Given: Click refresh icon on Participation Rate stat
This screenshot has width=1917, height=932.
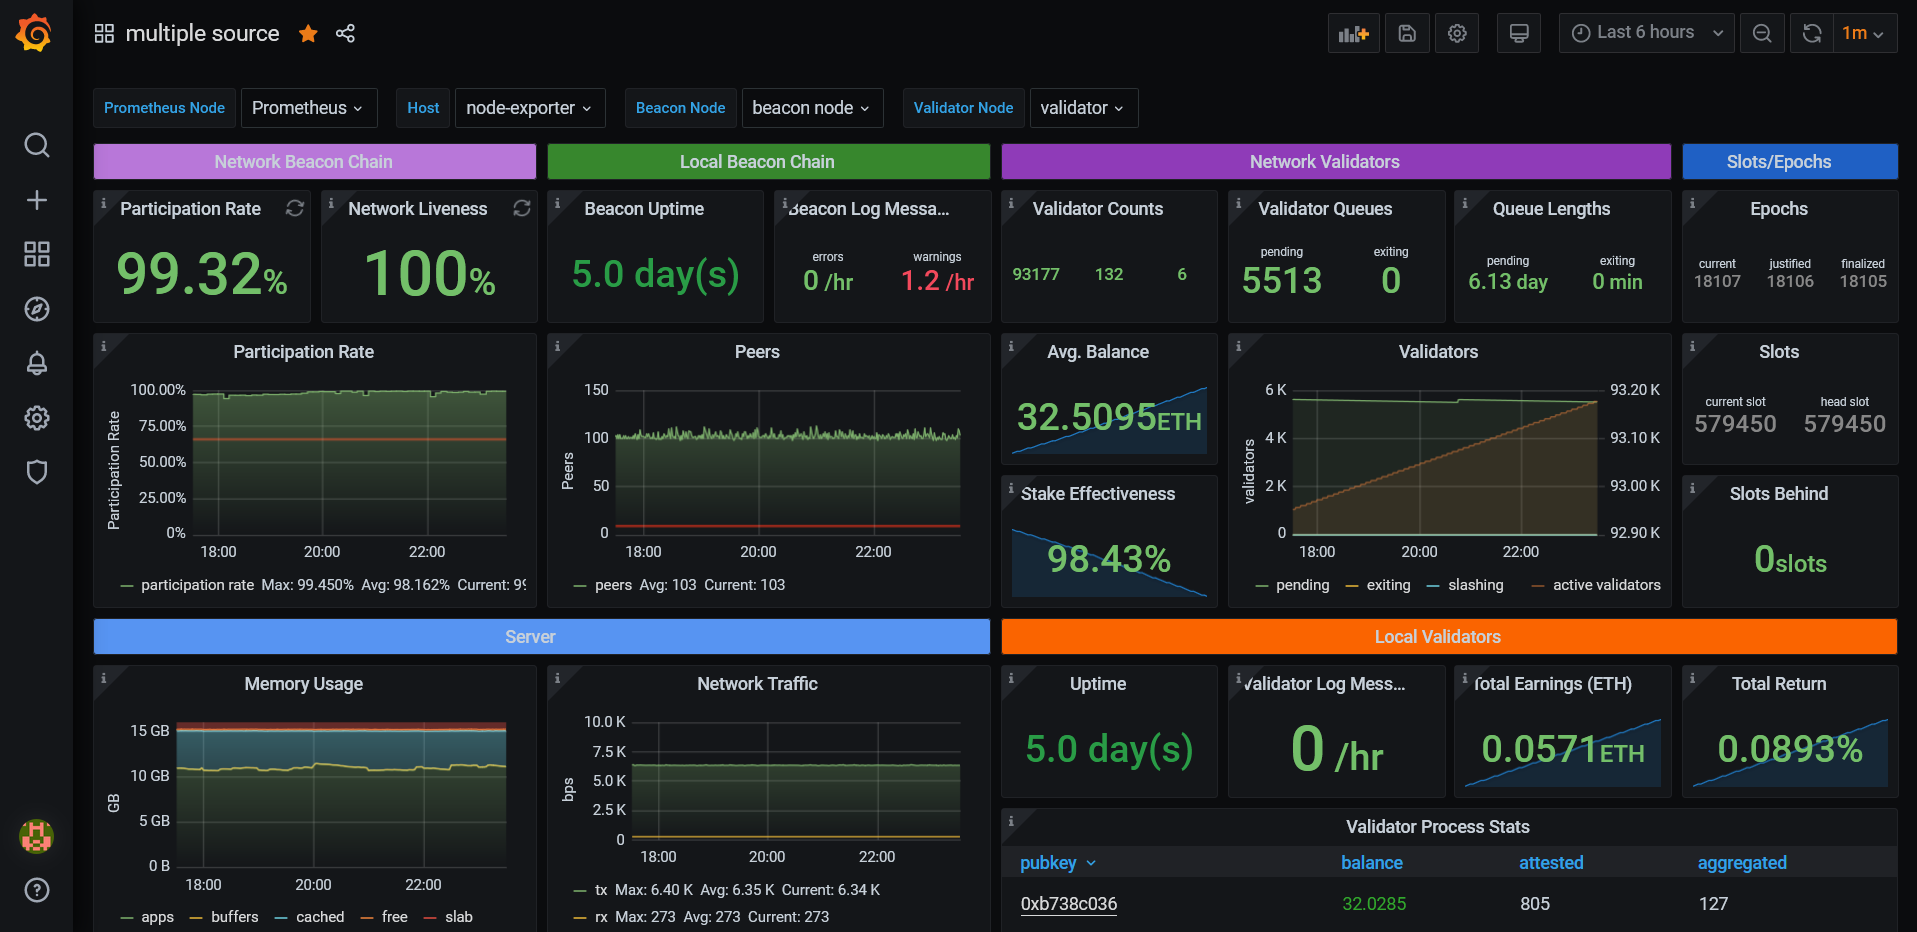Looking at the screenshot, I should coord(295,208).
